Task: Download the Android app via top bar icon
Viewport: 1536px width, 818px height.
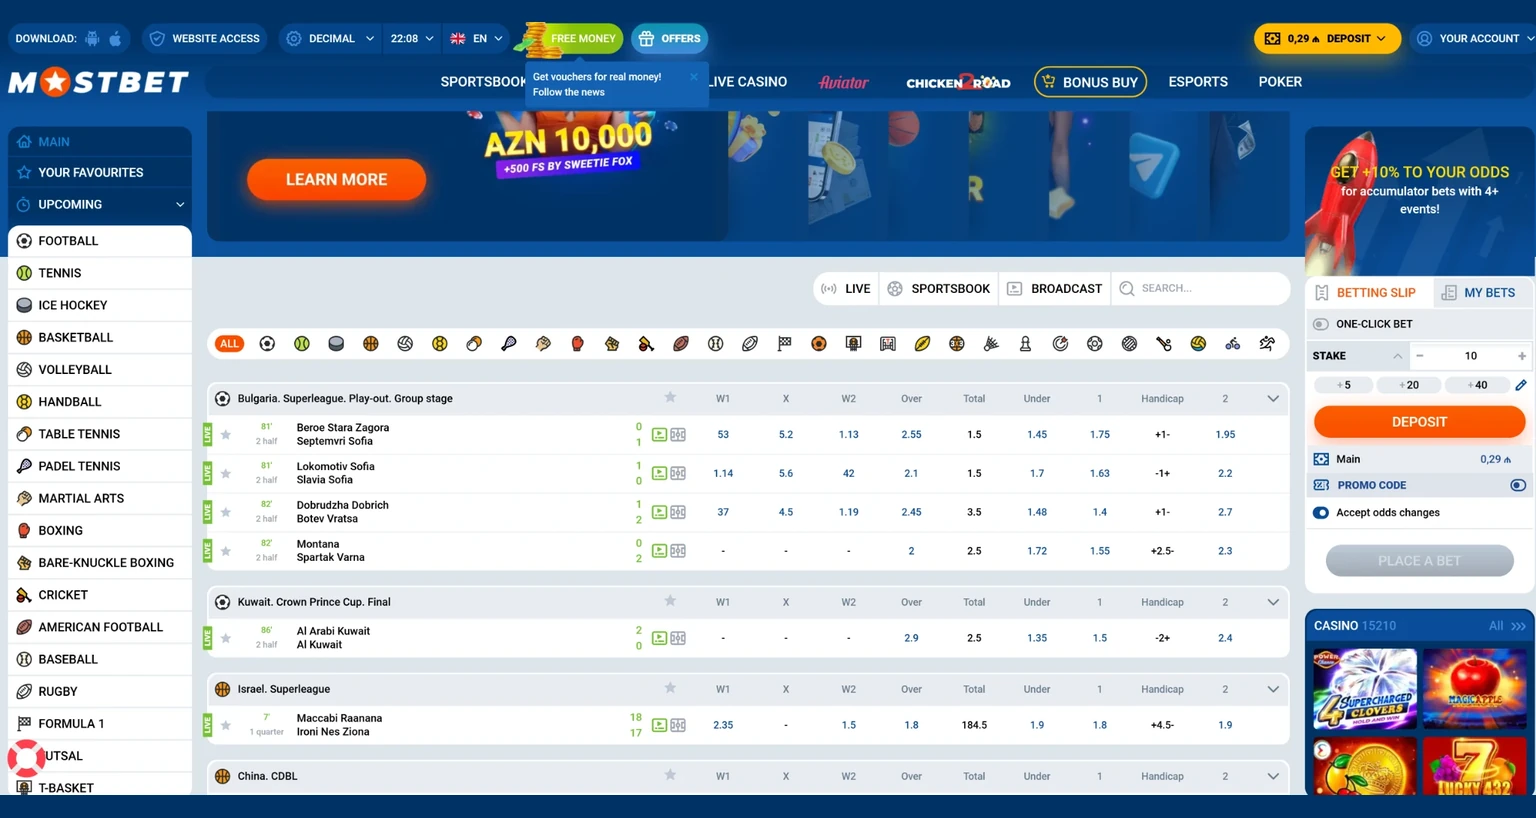Action: pyautogui.click(x=92, y=39)
